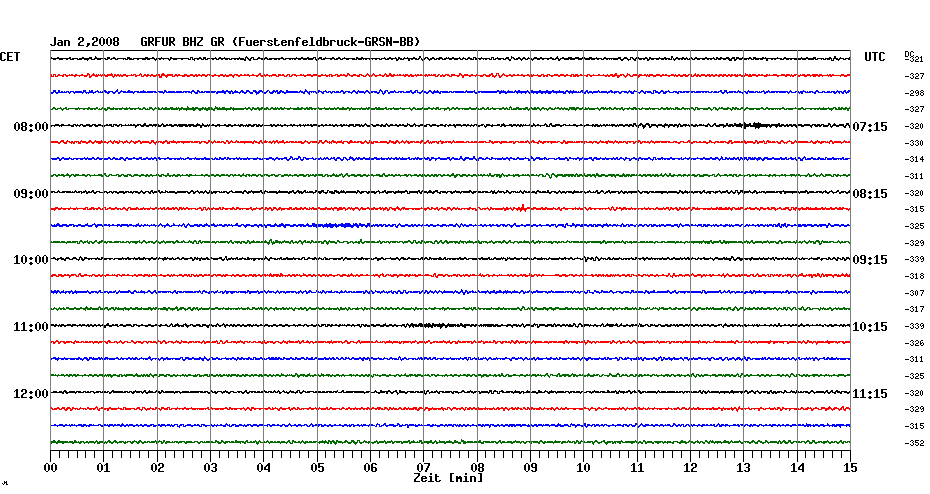930x494 pixels.
Task: Click DC offset value '-318'
Action: coord(914,276)
